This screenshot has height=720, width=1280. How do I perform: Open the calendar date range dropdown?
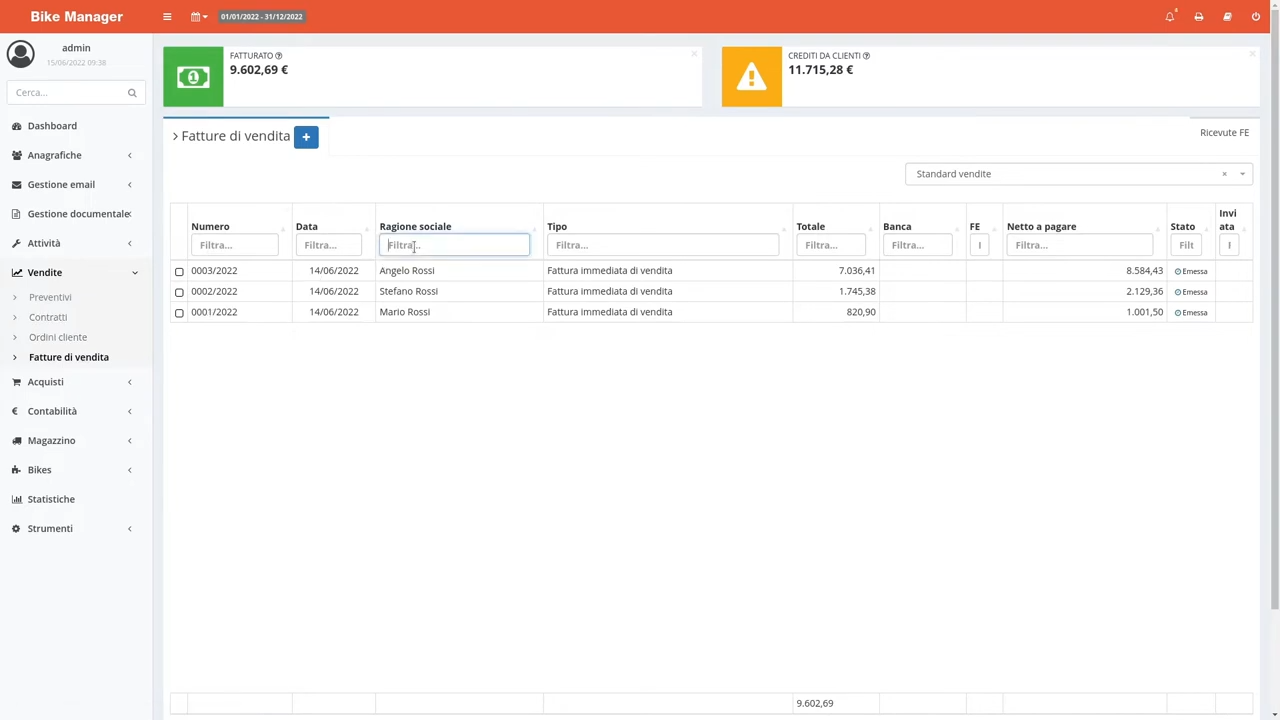coord(199,17)
